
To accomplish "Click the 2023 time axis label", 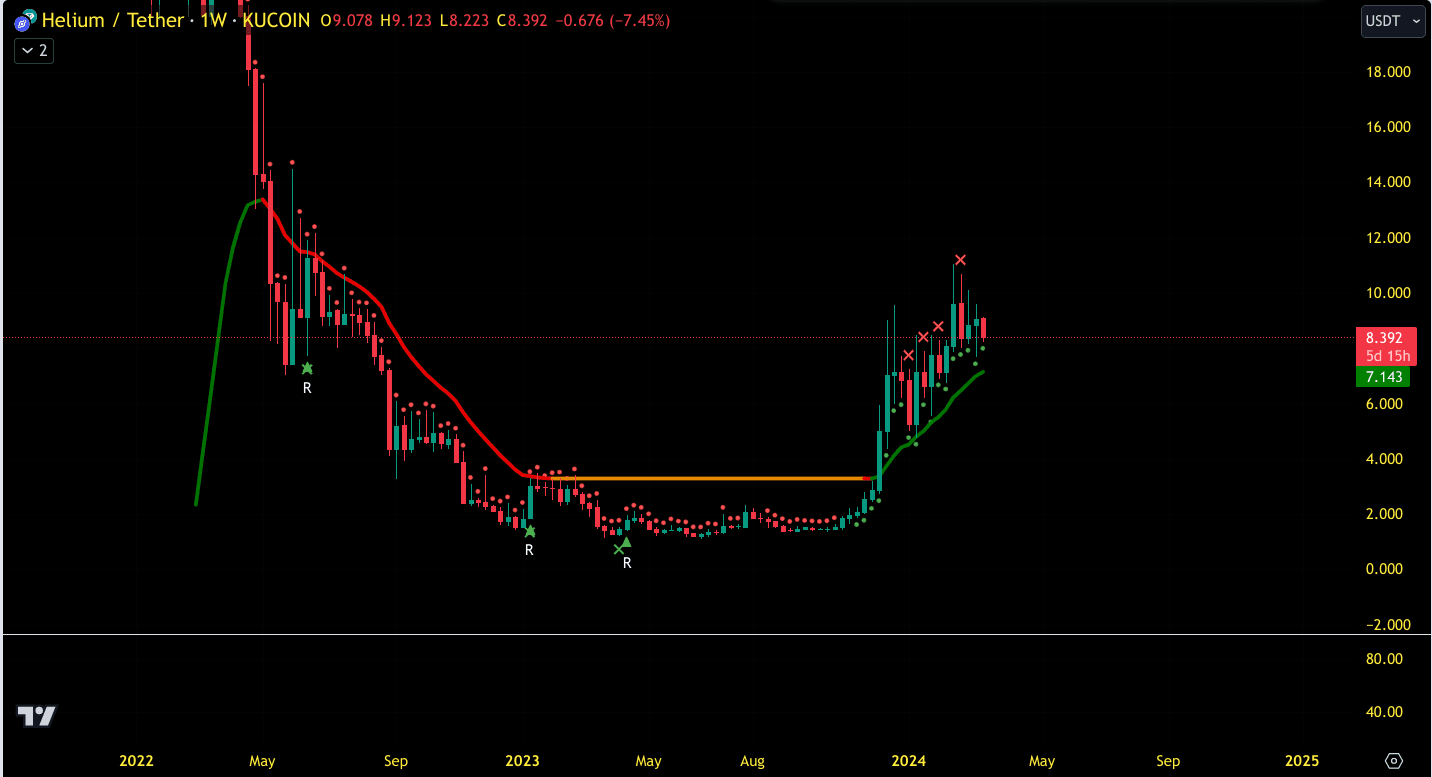I will point(522,761).
